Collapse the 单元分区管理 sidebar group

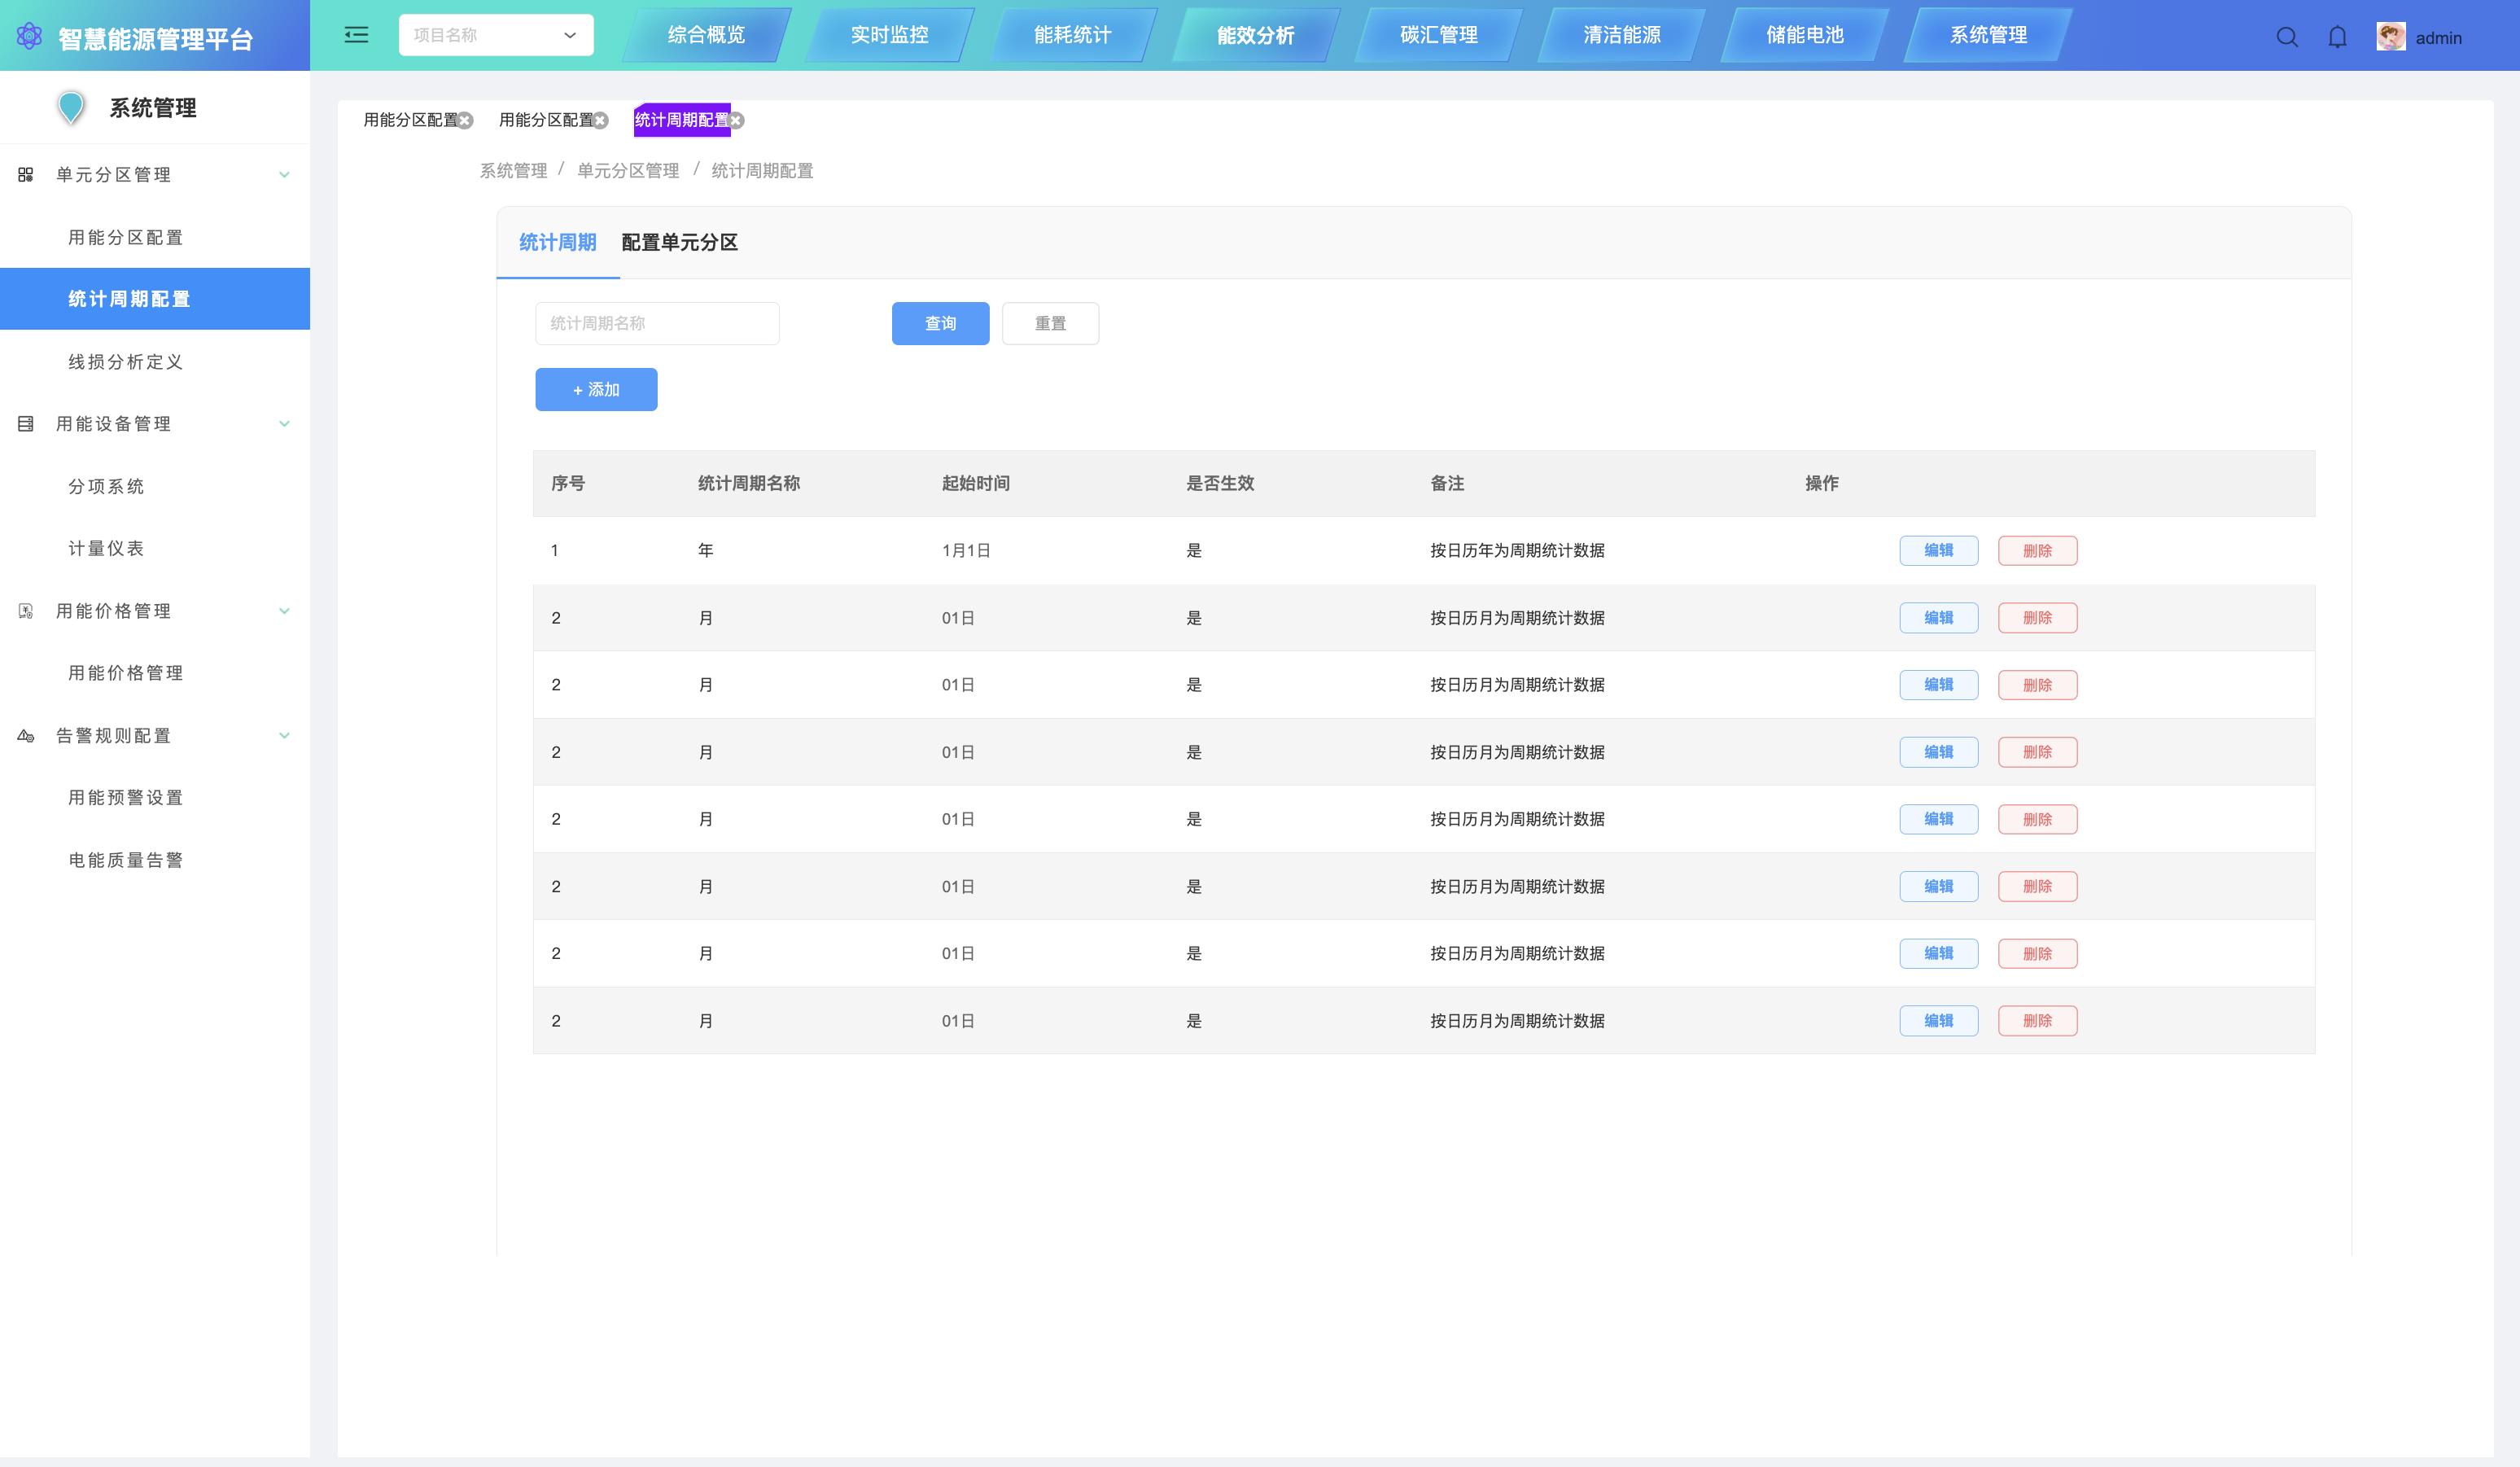pyautogui.click(x=284, y=175)
